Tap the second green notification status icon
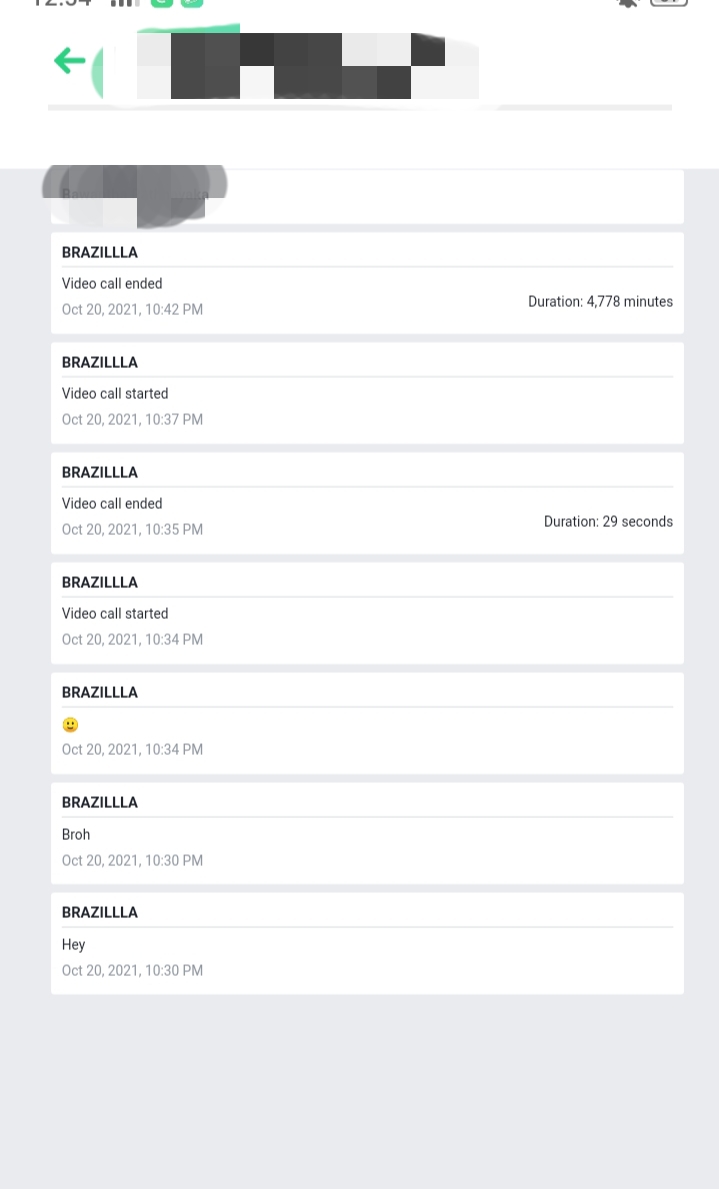 pos(192,3)
